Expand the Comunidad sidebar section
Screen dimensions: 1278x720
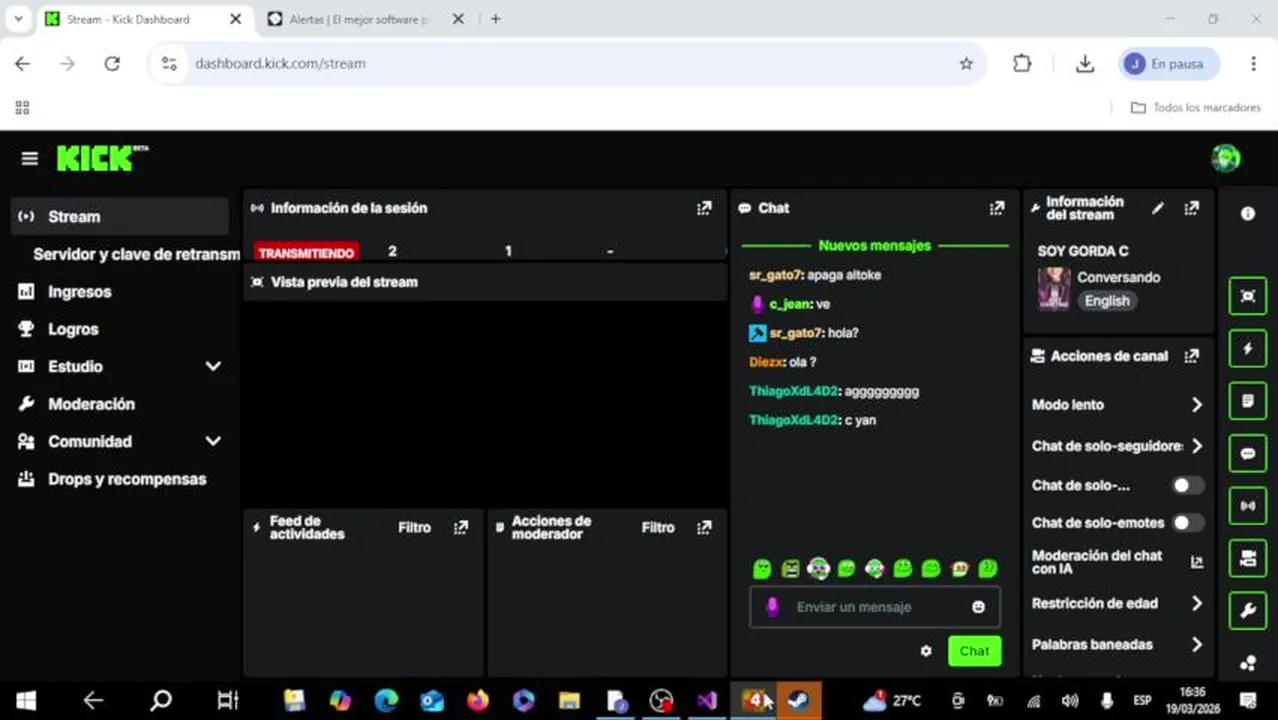[x=213, y=441]
